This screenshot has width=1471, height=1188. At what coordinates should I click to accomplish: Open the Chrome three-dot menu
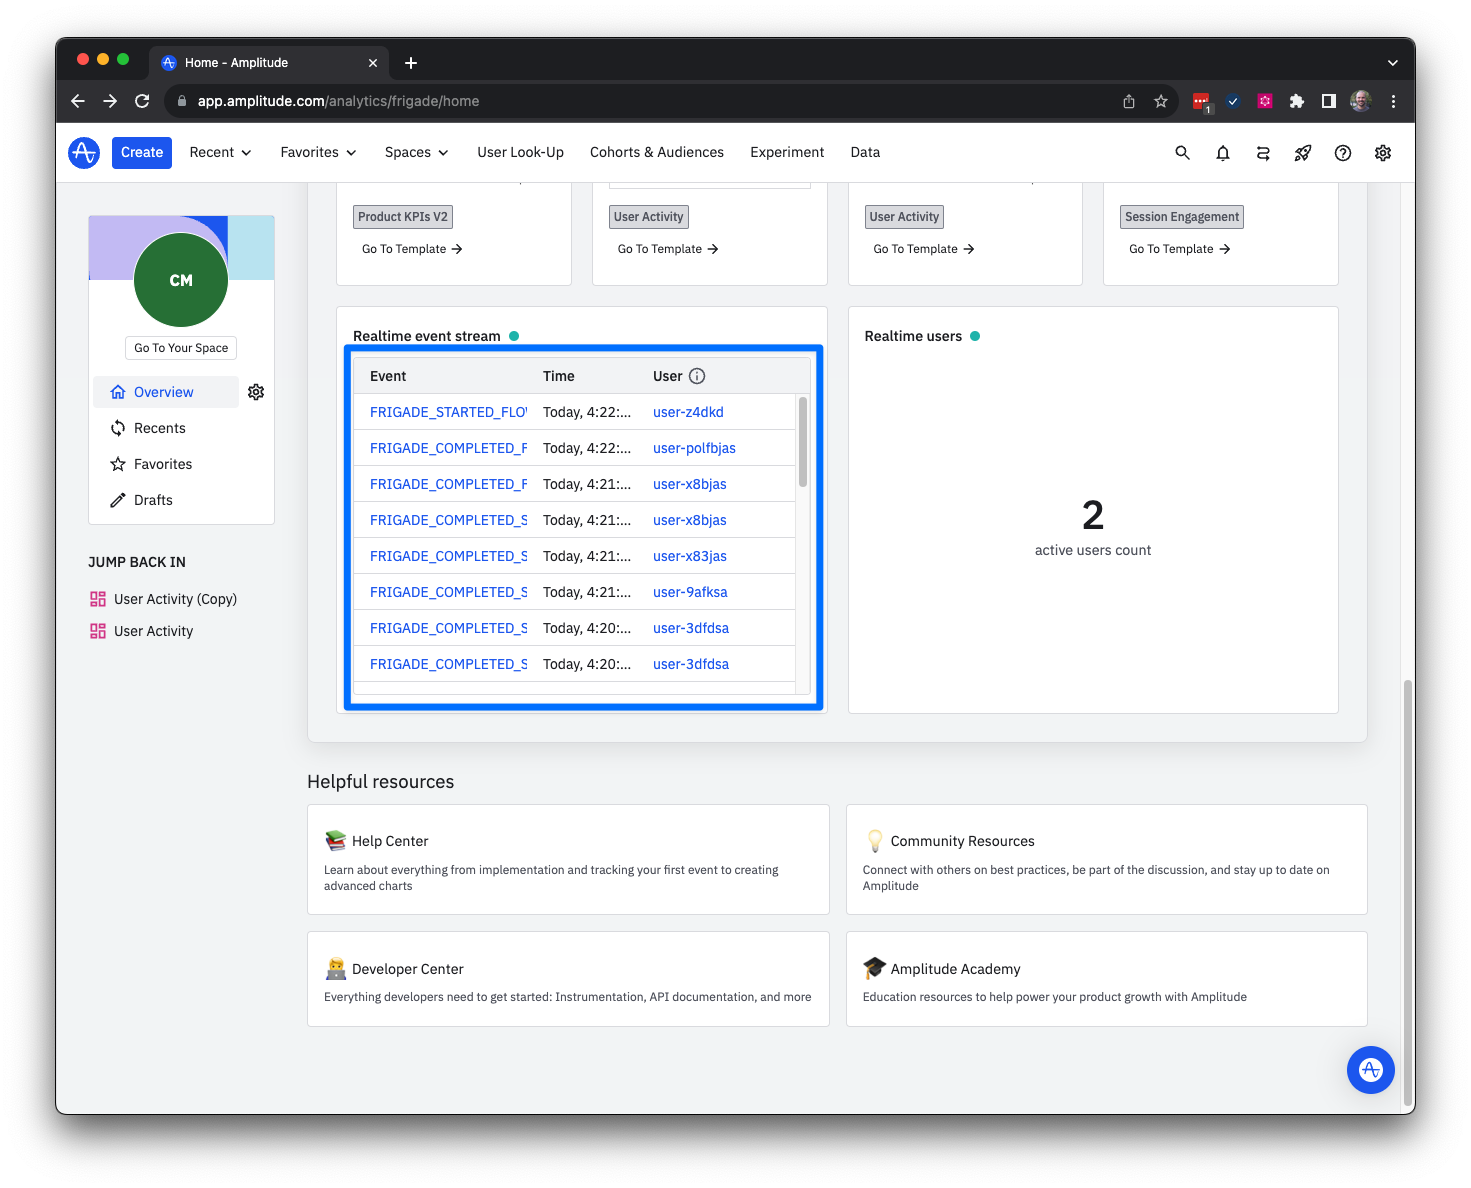click(1393, 101)
